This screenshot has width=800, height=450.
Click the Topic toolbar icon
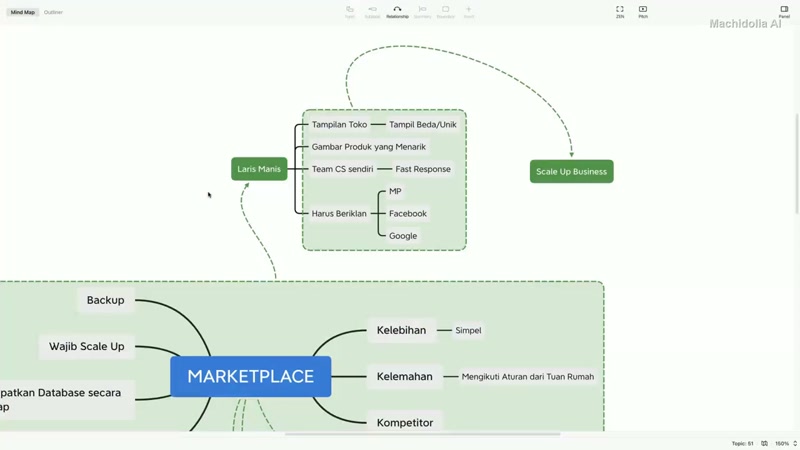pos(349,12)
